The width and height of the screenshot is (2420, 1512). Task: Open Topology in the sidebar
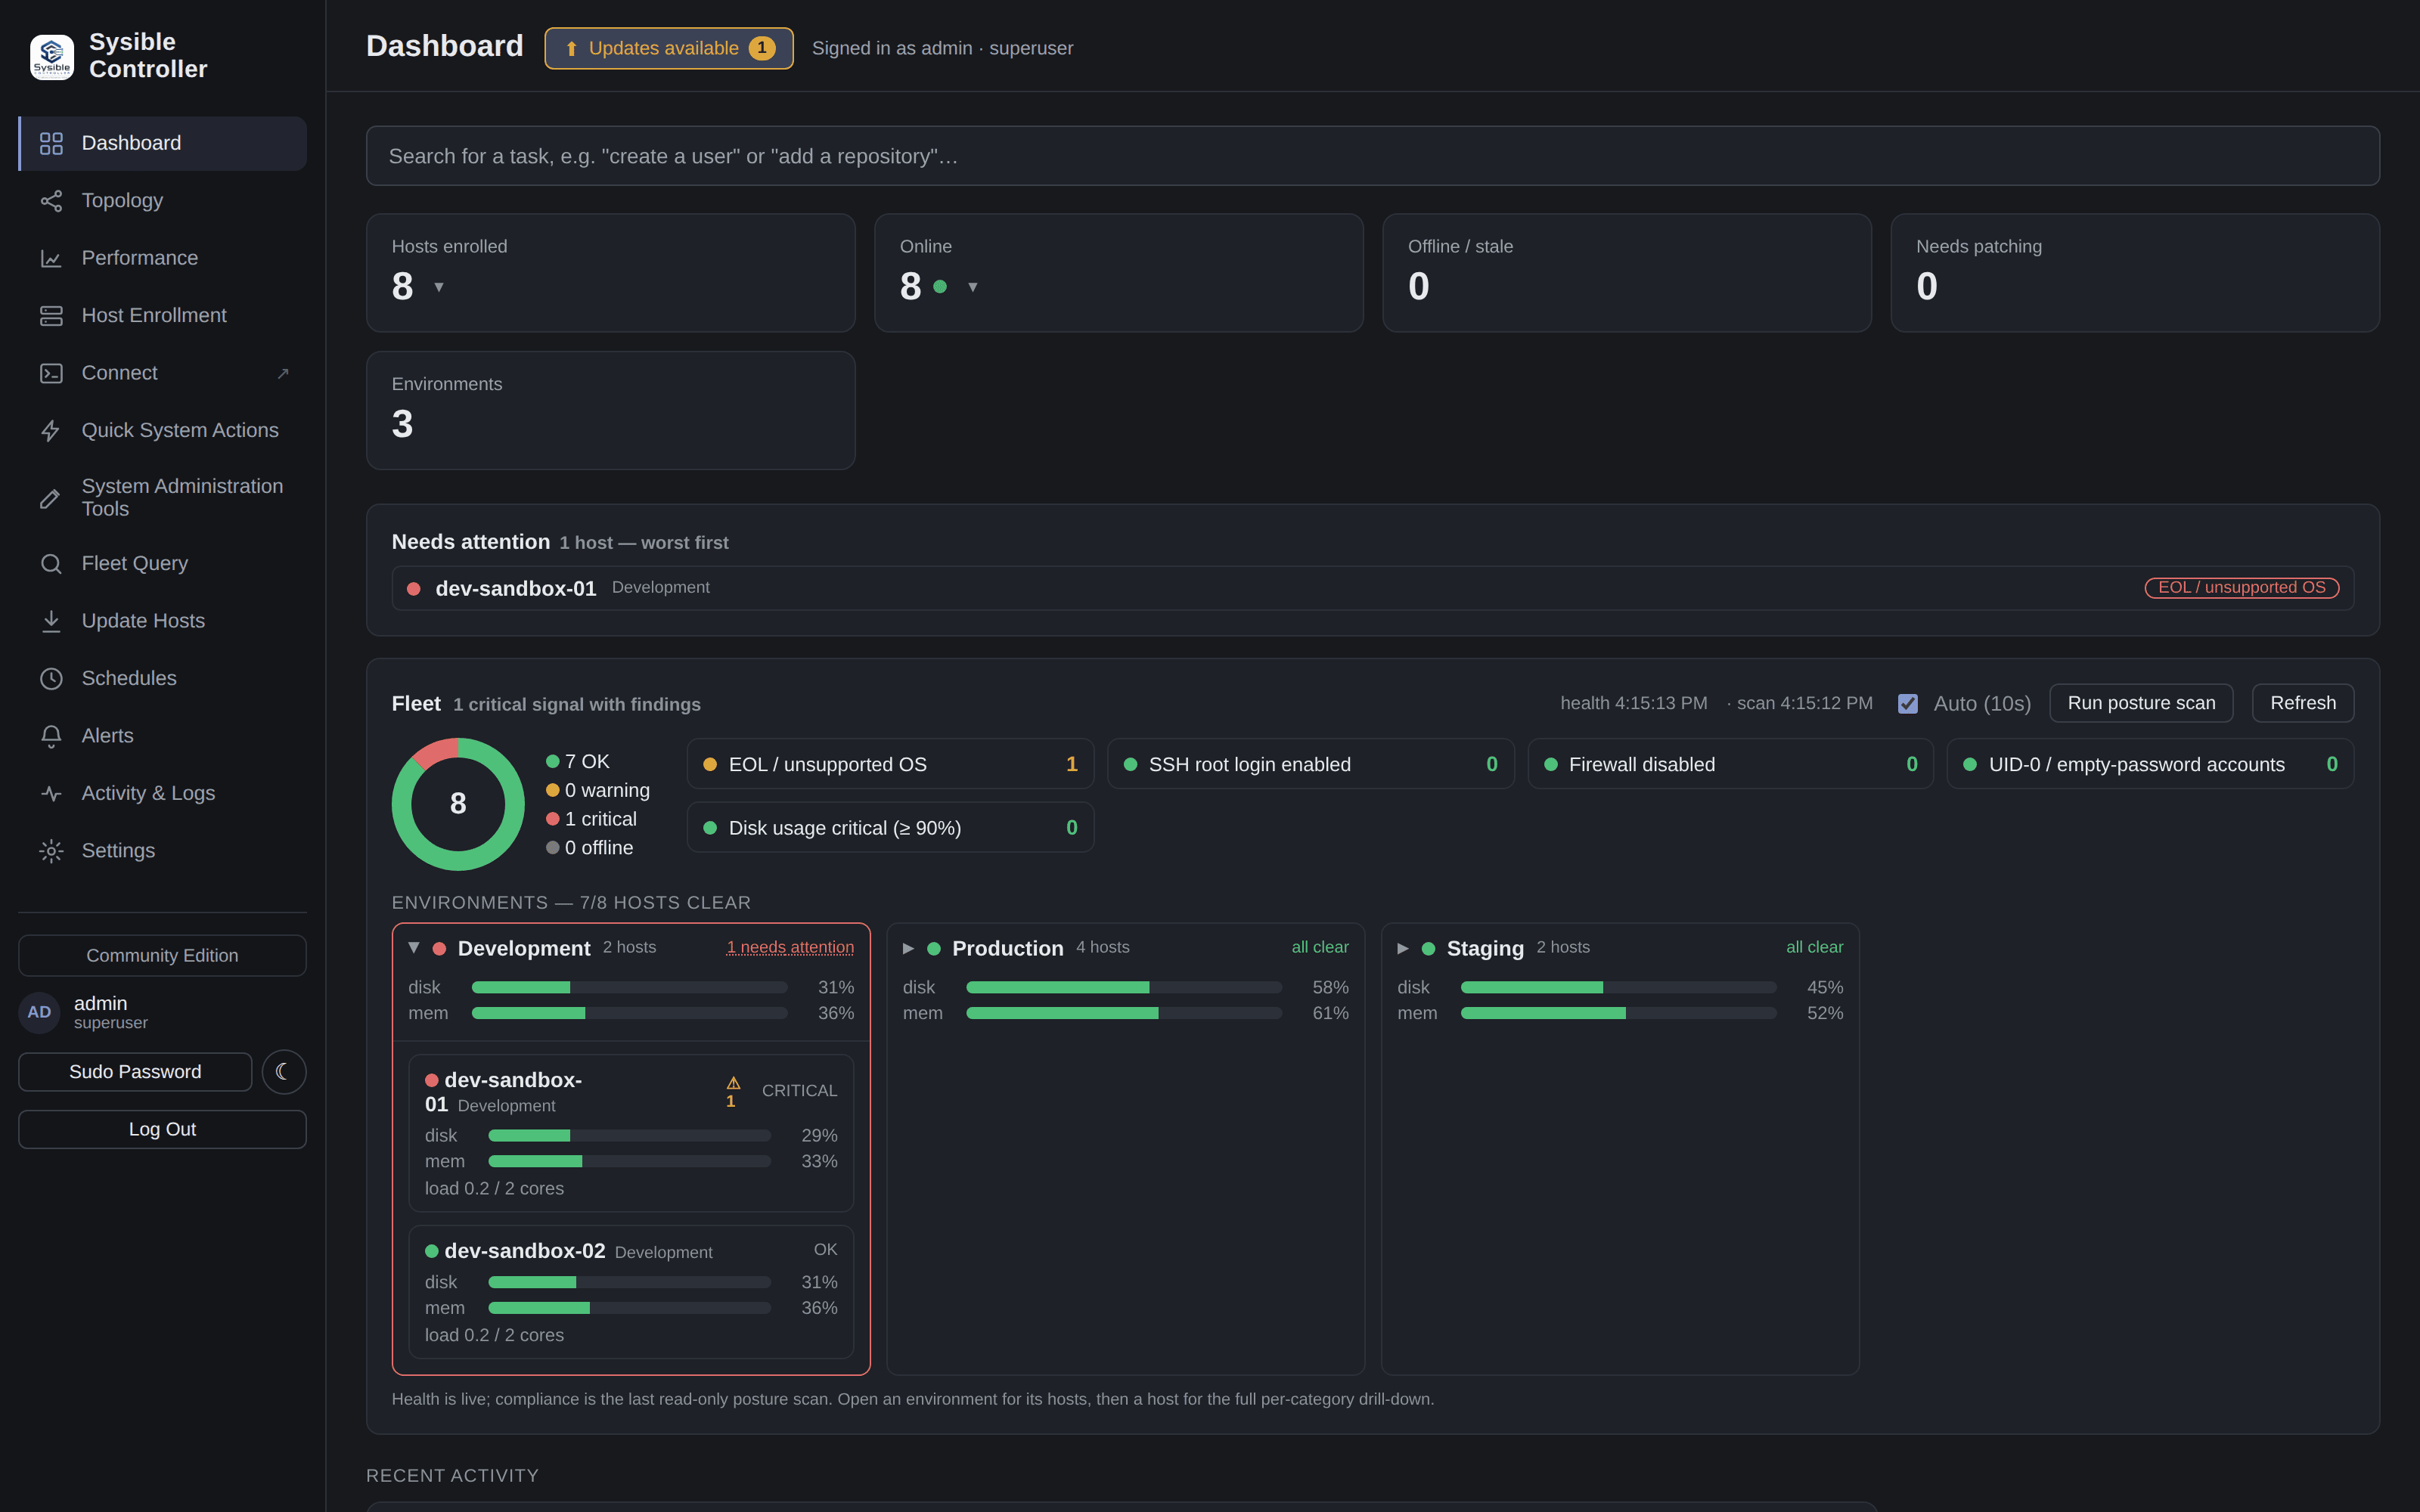pos(162,201)
